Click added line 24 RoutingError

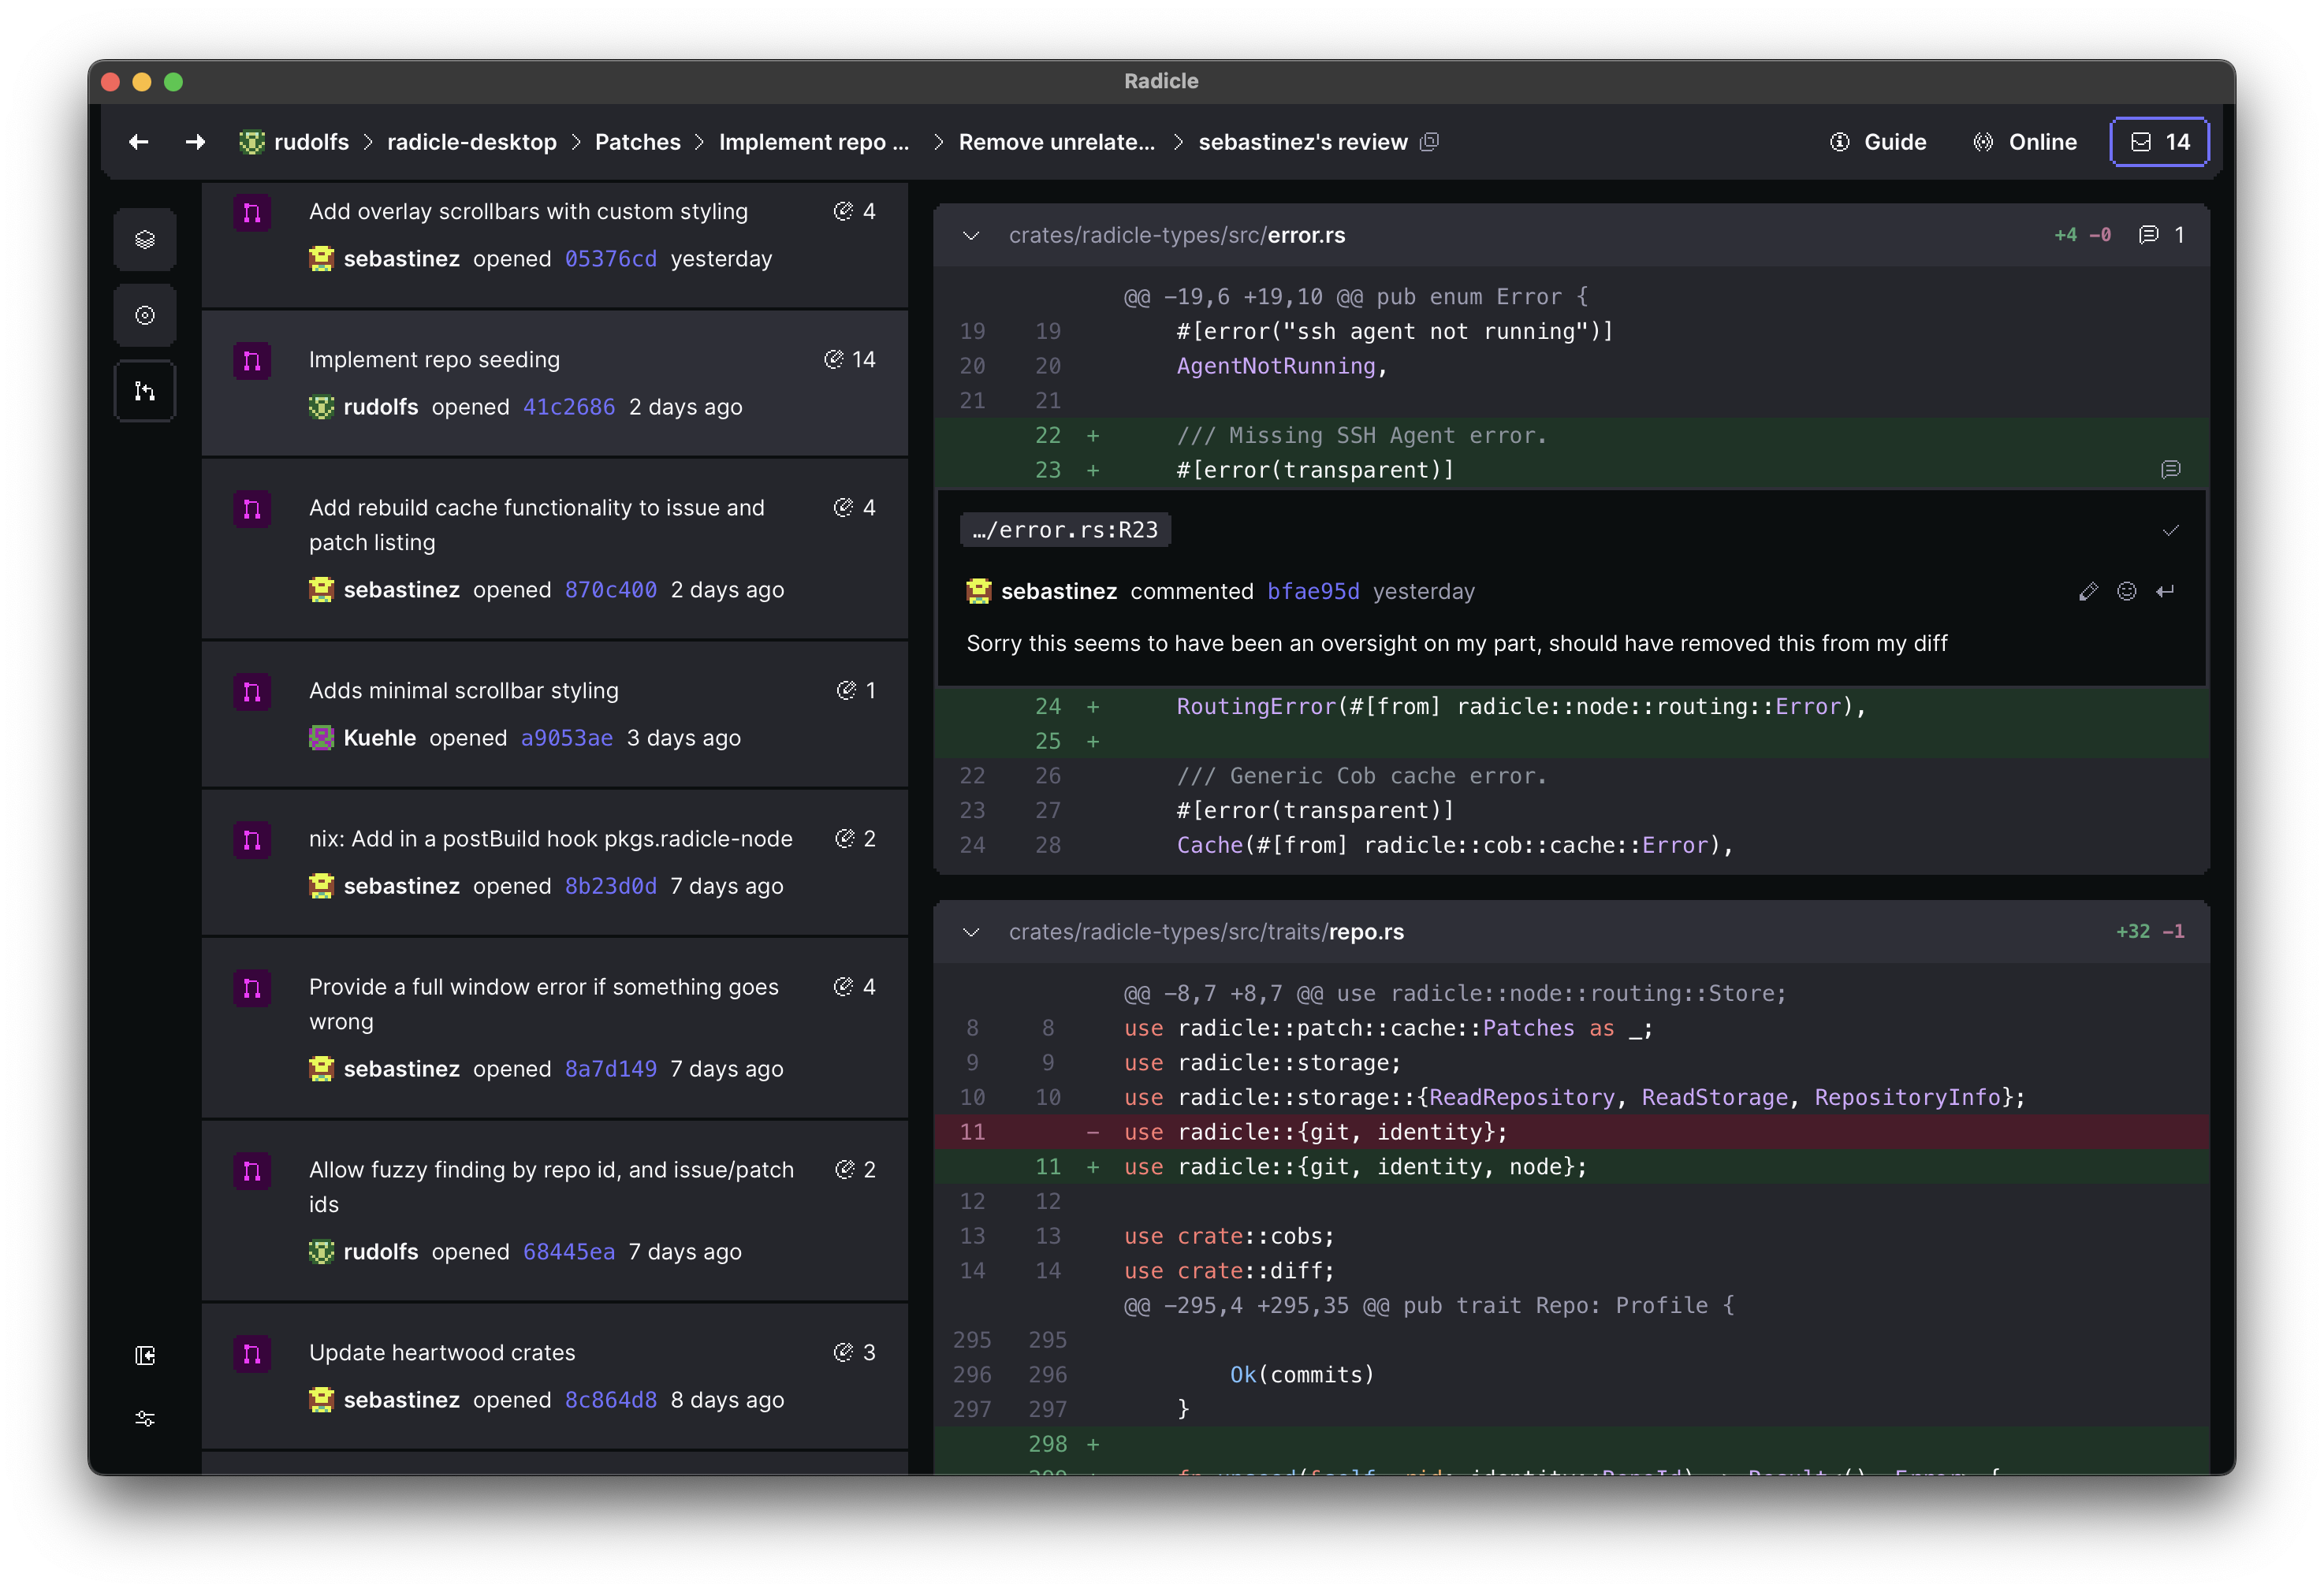tap(1572, 706)
